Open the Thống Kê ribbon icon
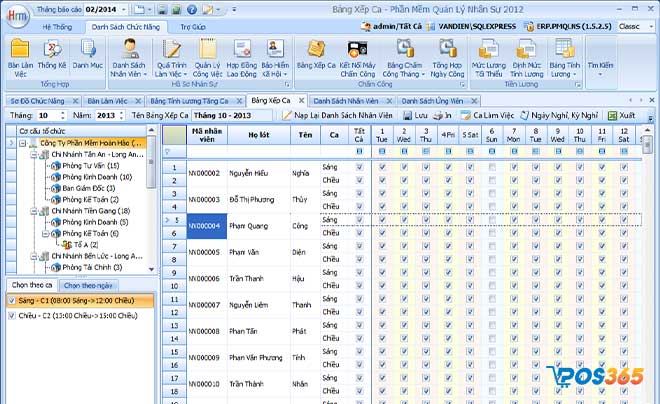 52,55
